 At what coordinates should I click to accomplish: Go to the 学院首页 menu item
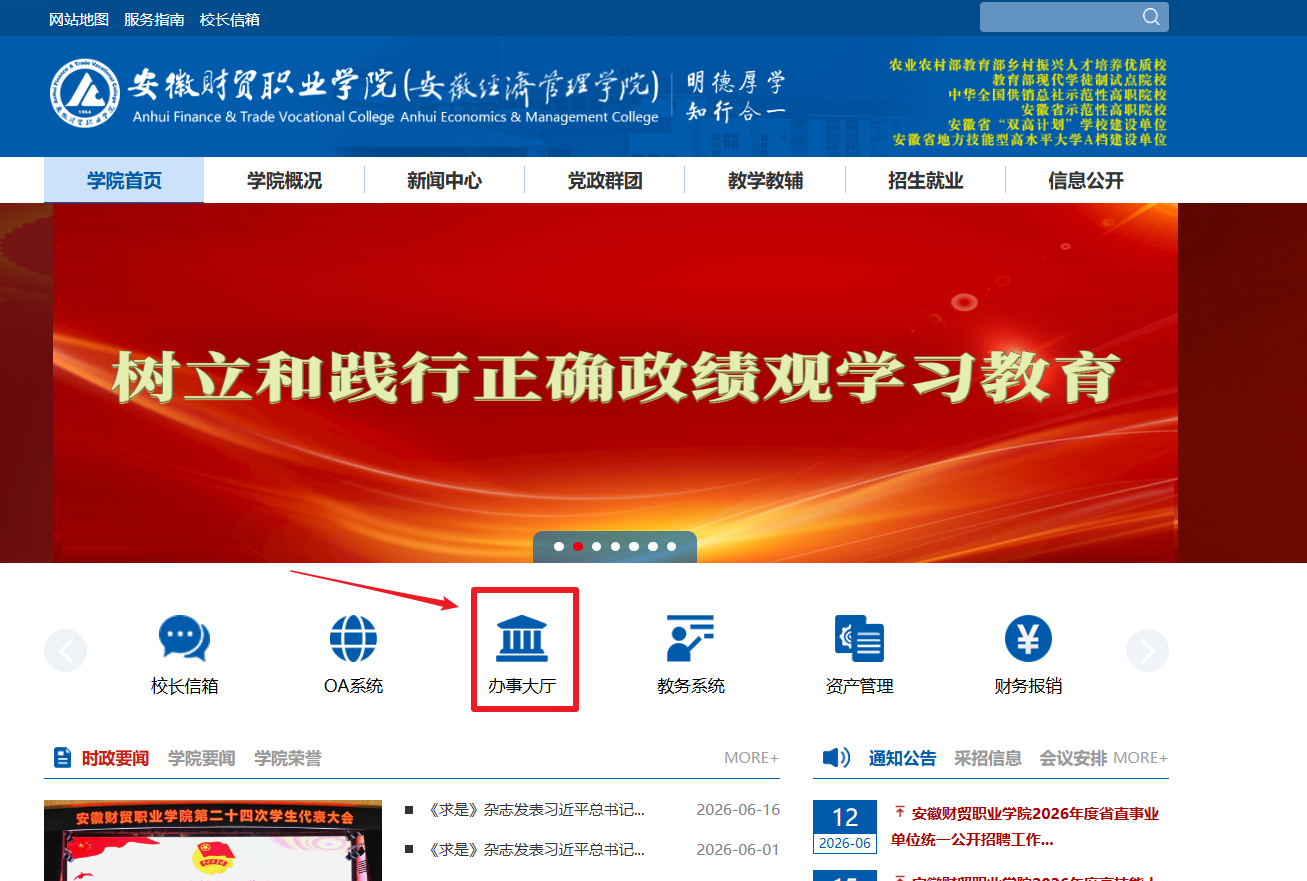(124, 181)
